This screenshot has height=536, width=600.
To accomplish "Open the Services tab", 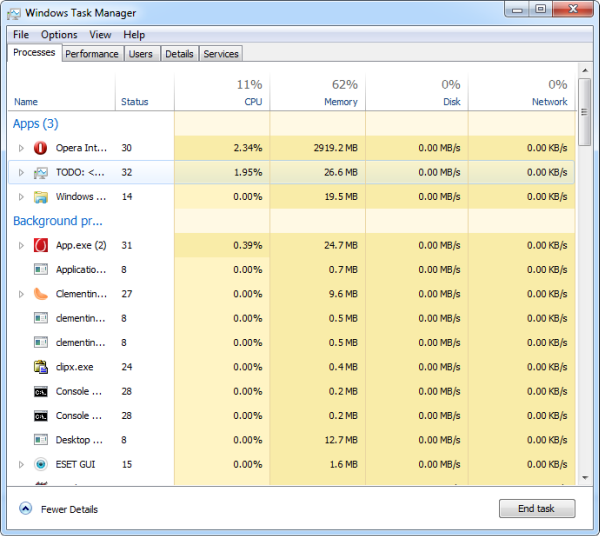I will 221,54.
